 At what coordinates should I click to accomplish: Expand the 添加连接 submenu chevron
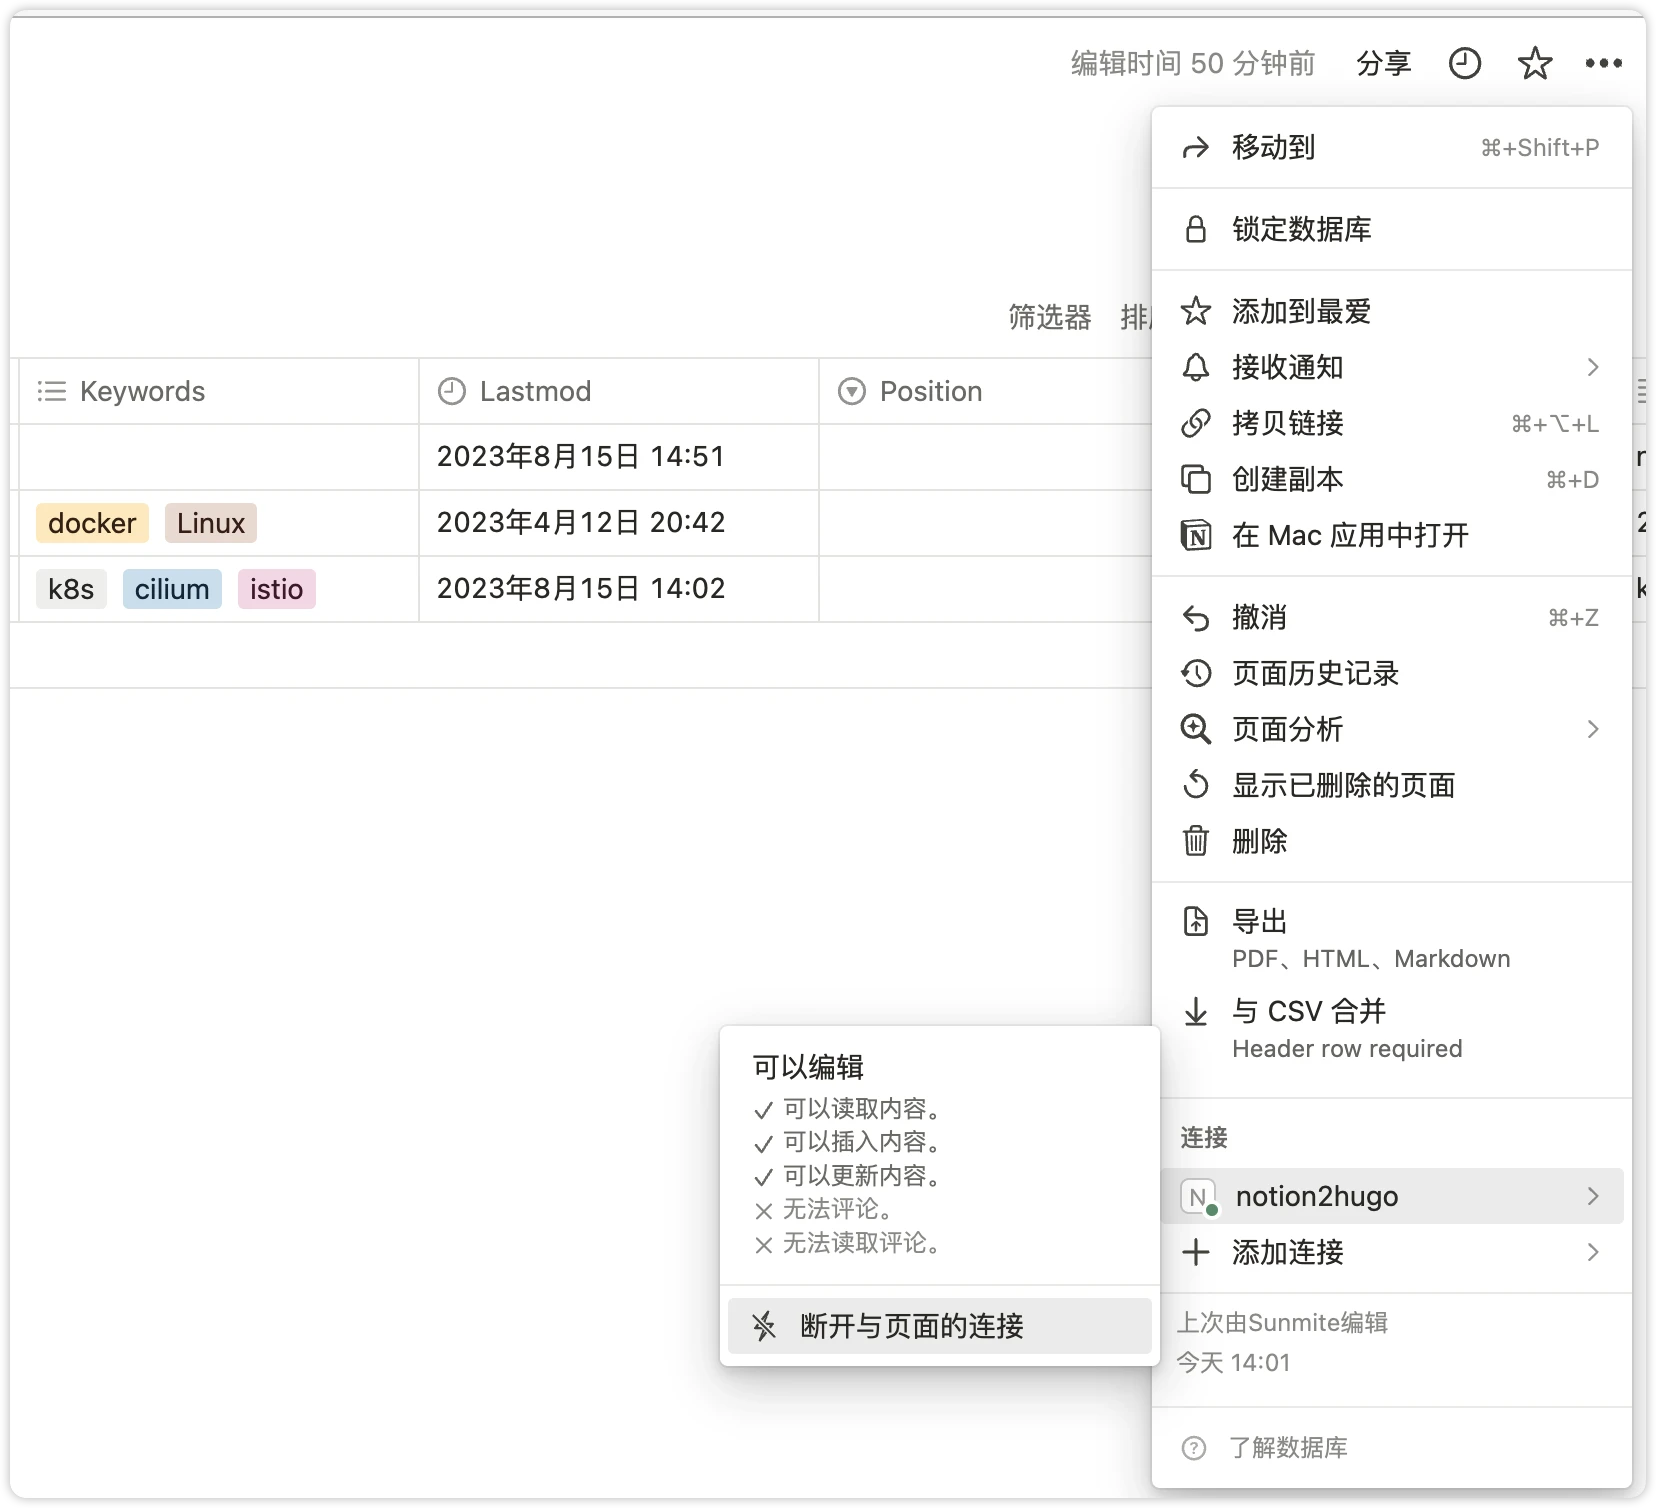1592,1253
